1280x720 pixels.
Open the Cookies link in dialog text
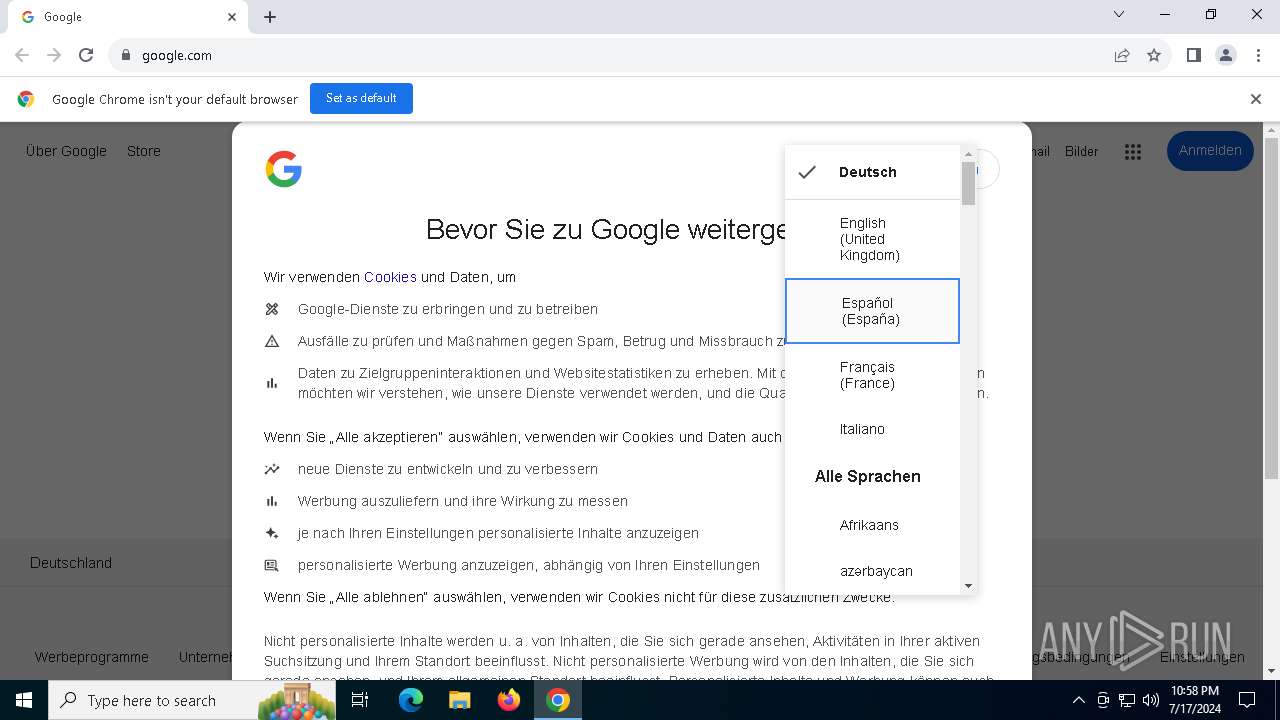(x=390, y=277)
